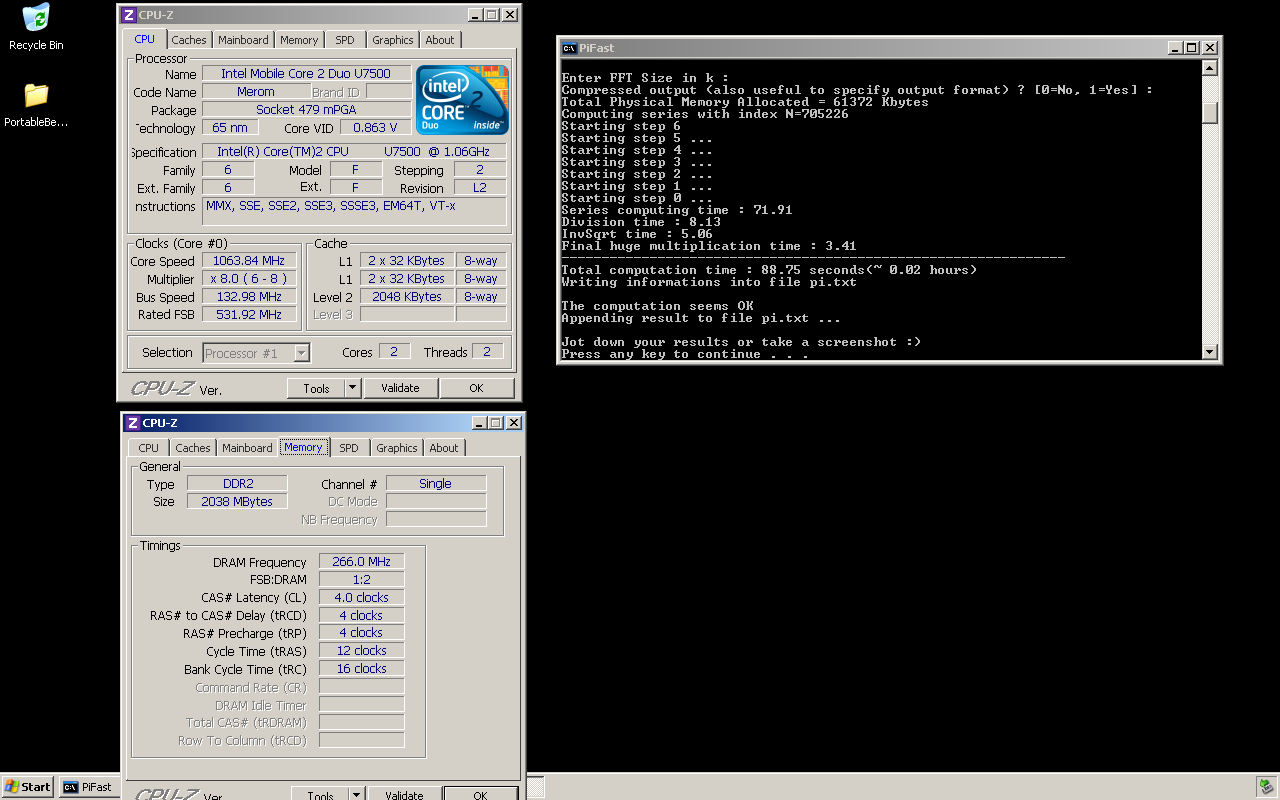Click DRAM Frequency value 266.0 MHz
1280x800 pixels.
(x=362, y=562)
